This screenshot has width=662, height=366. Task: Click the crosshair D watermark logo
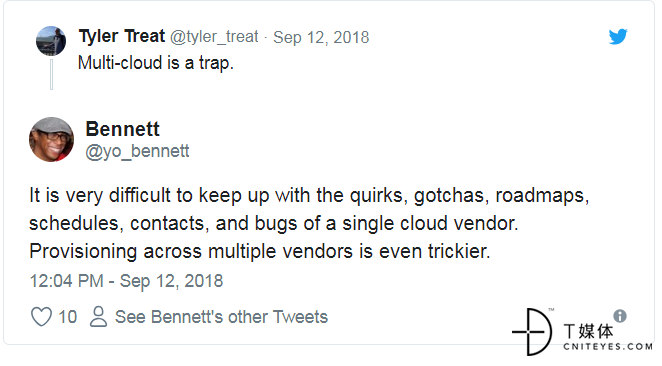(532, 332)
